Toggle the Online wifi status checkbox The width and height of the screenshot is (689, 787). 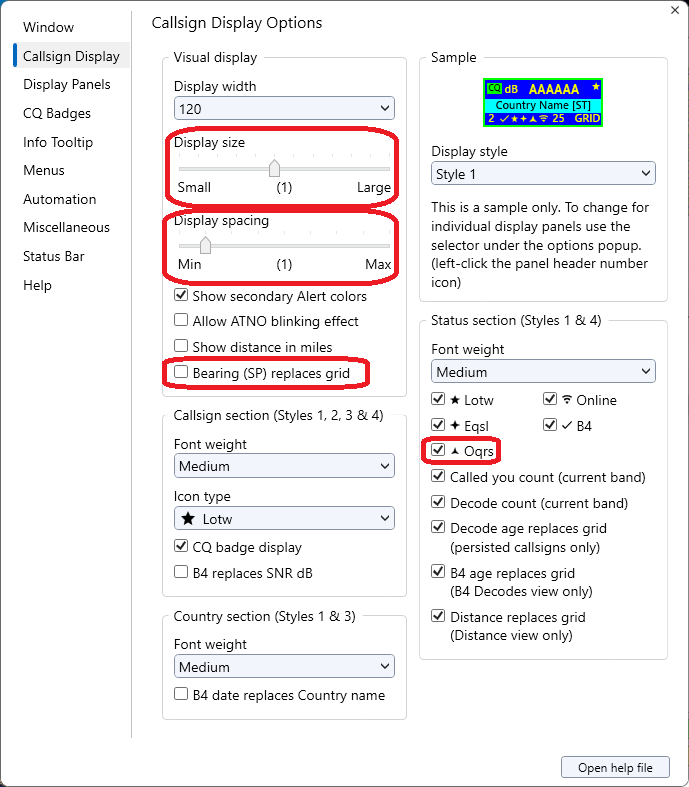click(550, 399)
